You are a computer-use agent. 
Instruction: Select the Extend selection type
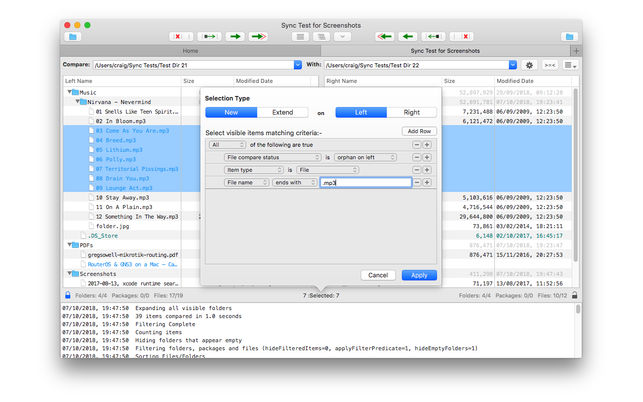pyautogui.click(x=283, y=112)
